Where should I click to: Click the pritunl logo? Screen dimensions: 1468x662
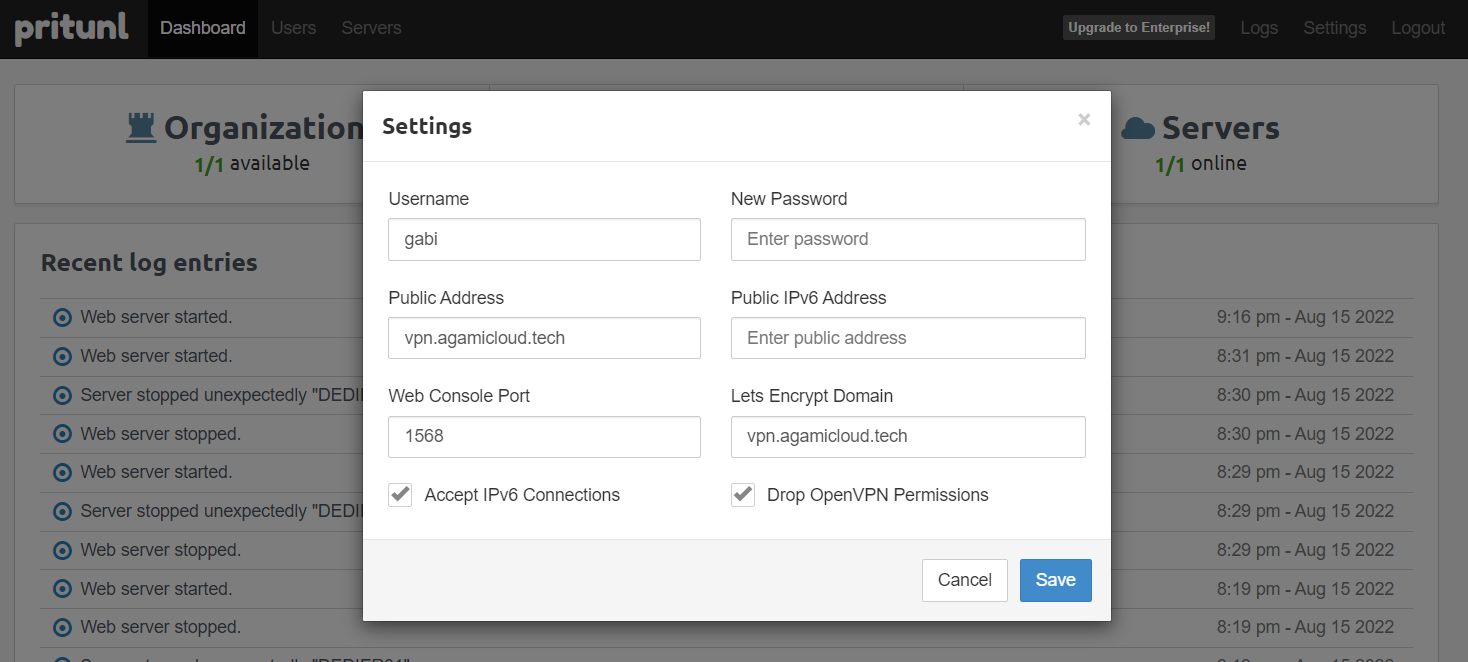72,28
